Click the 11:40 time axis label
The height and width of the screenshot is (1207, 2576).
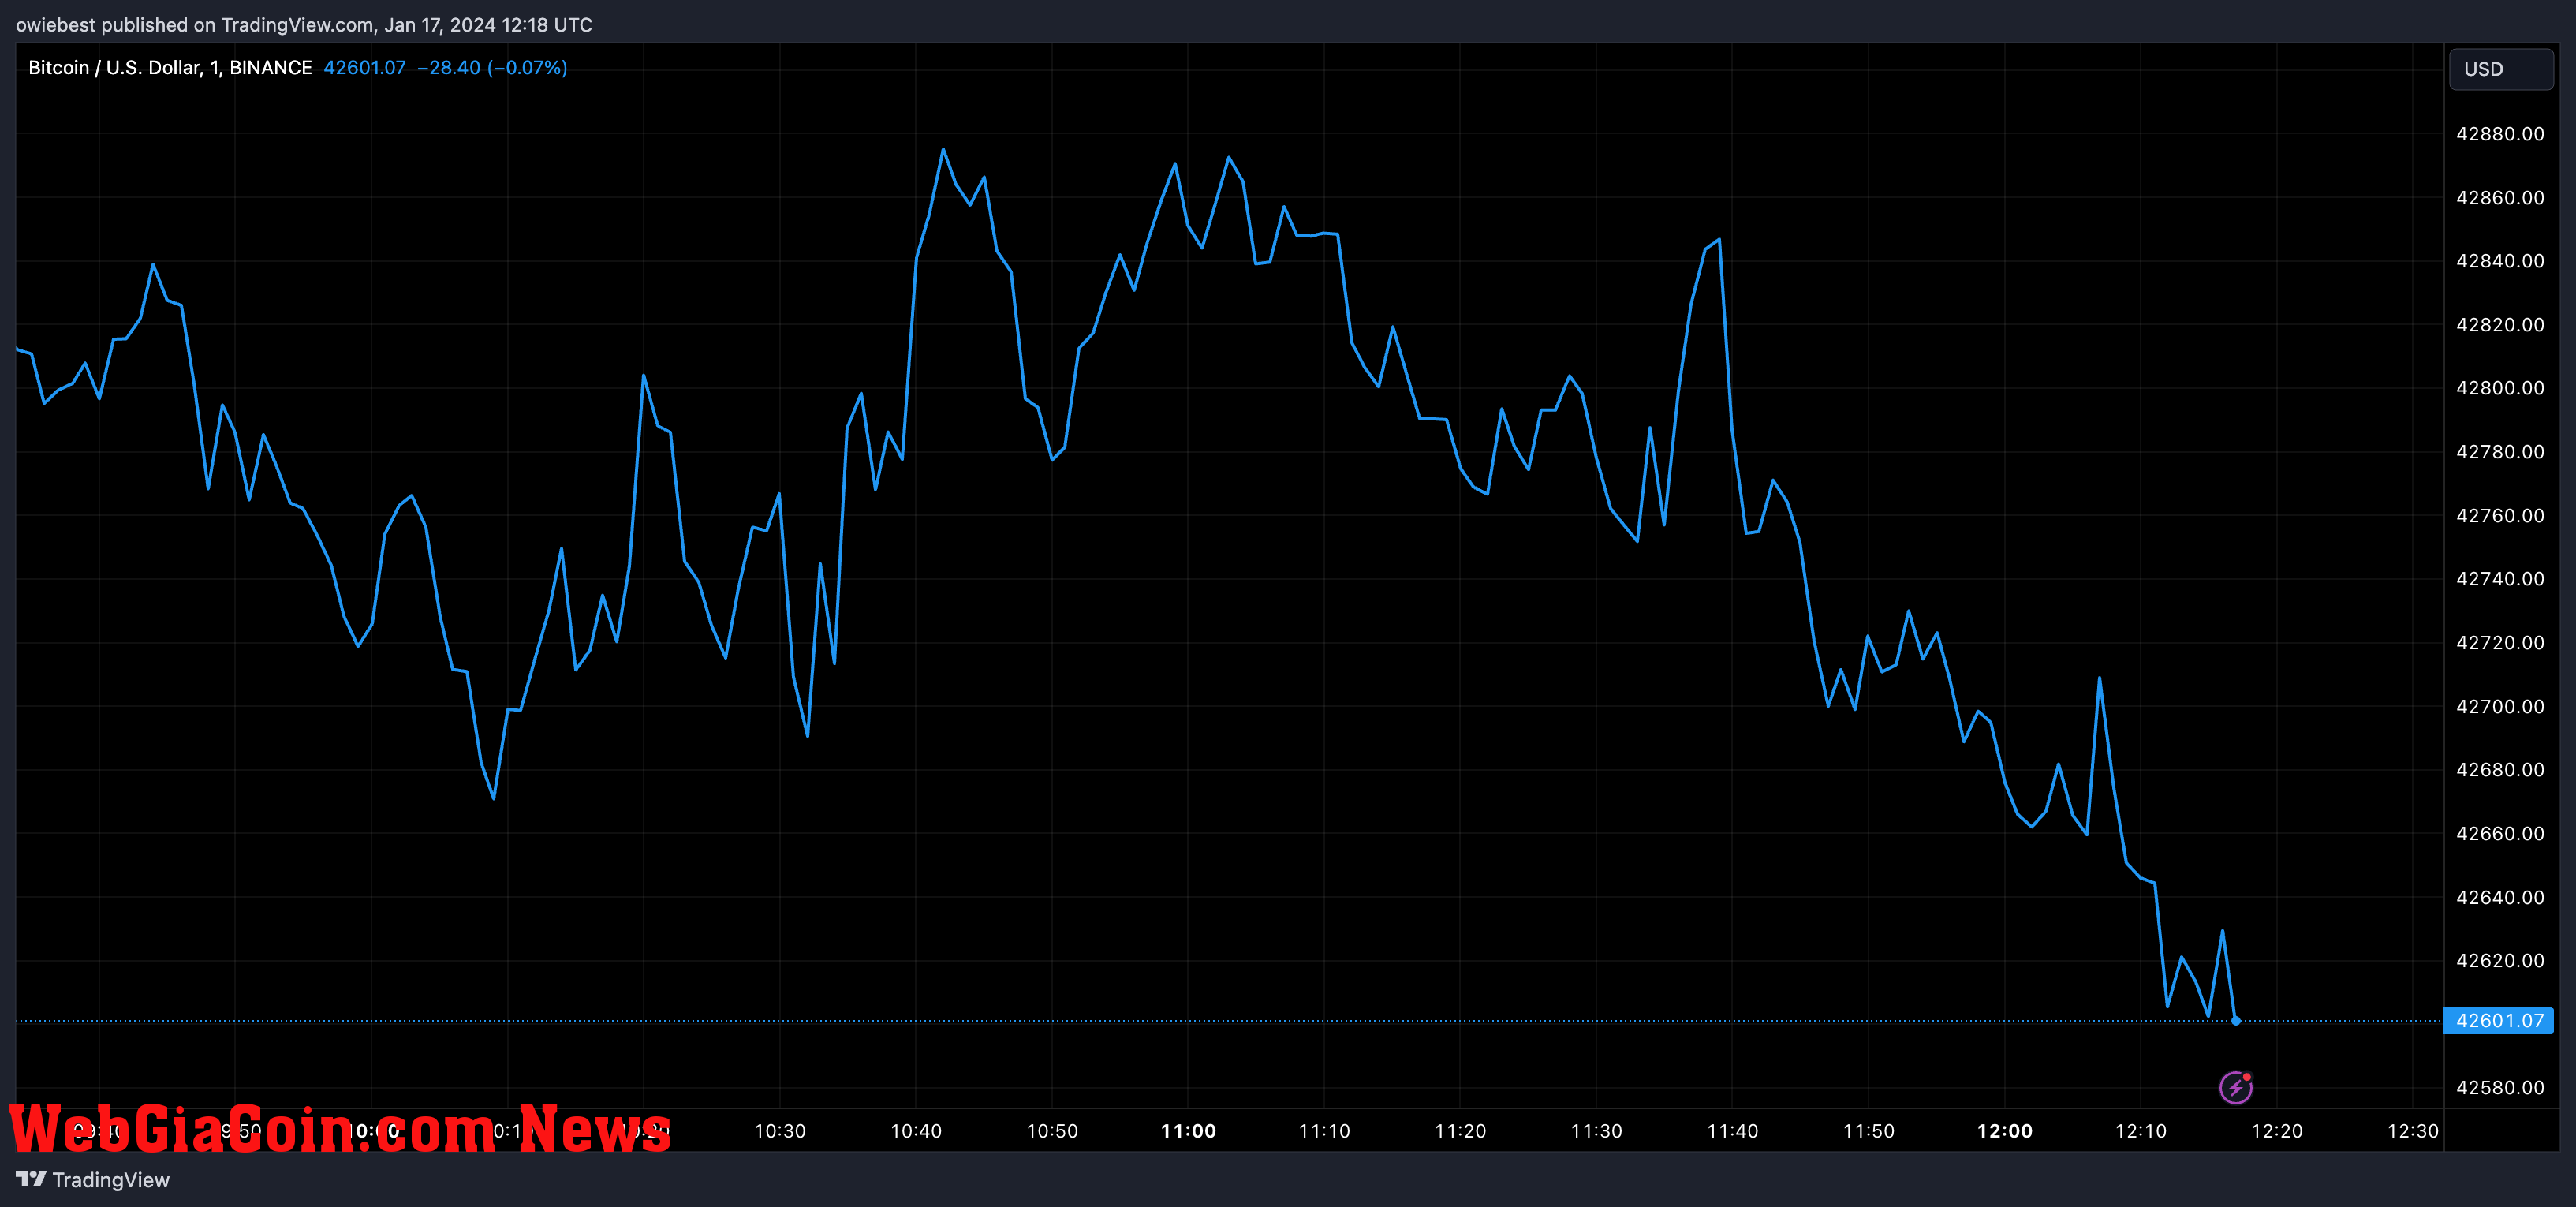click(1732, 1131)
